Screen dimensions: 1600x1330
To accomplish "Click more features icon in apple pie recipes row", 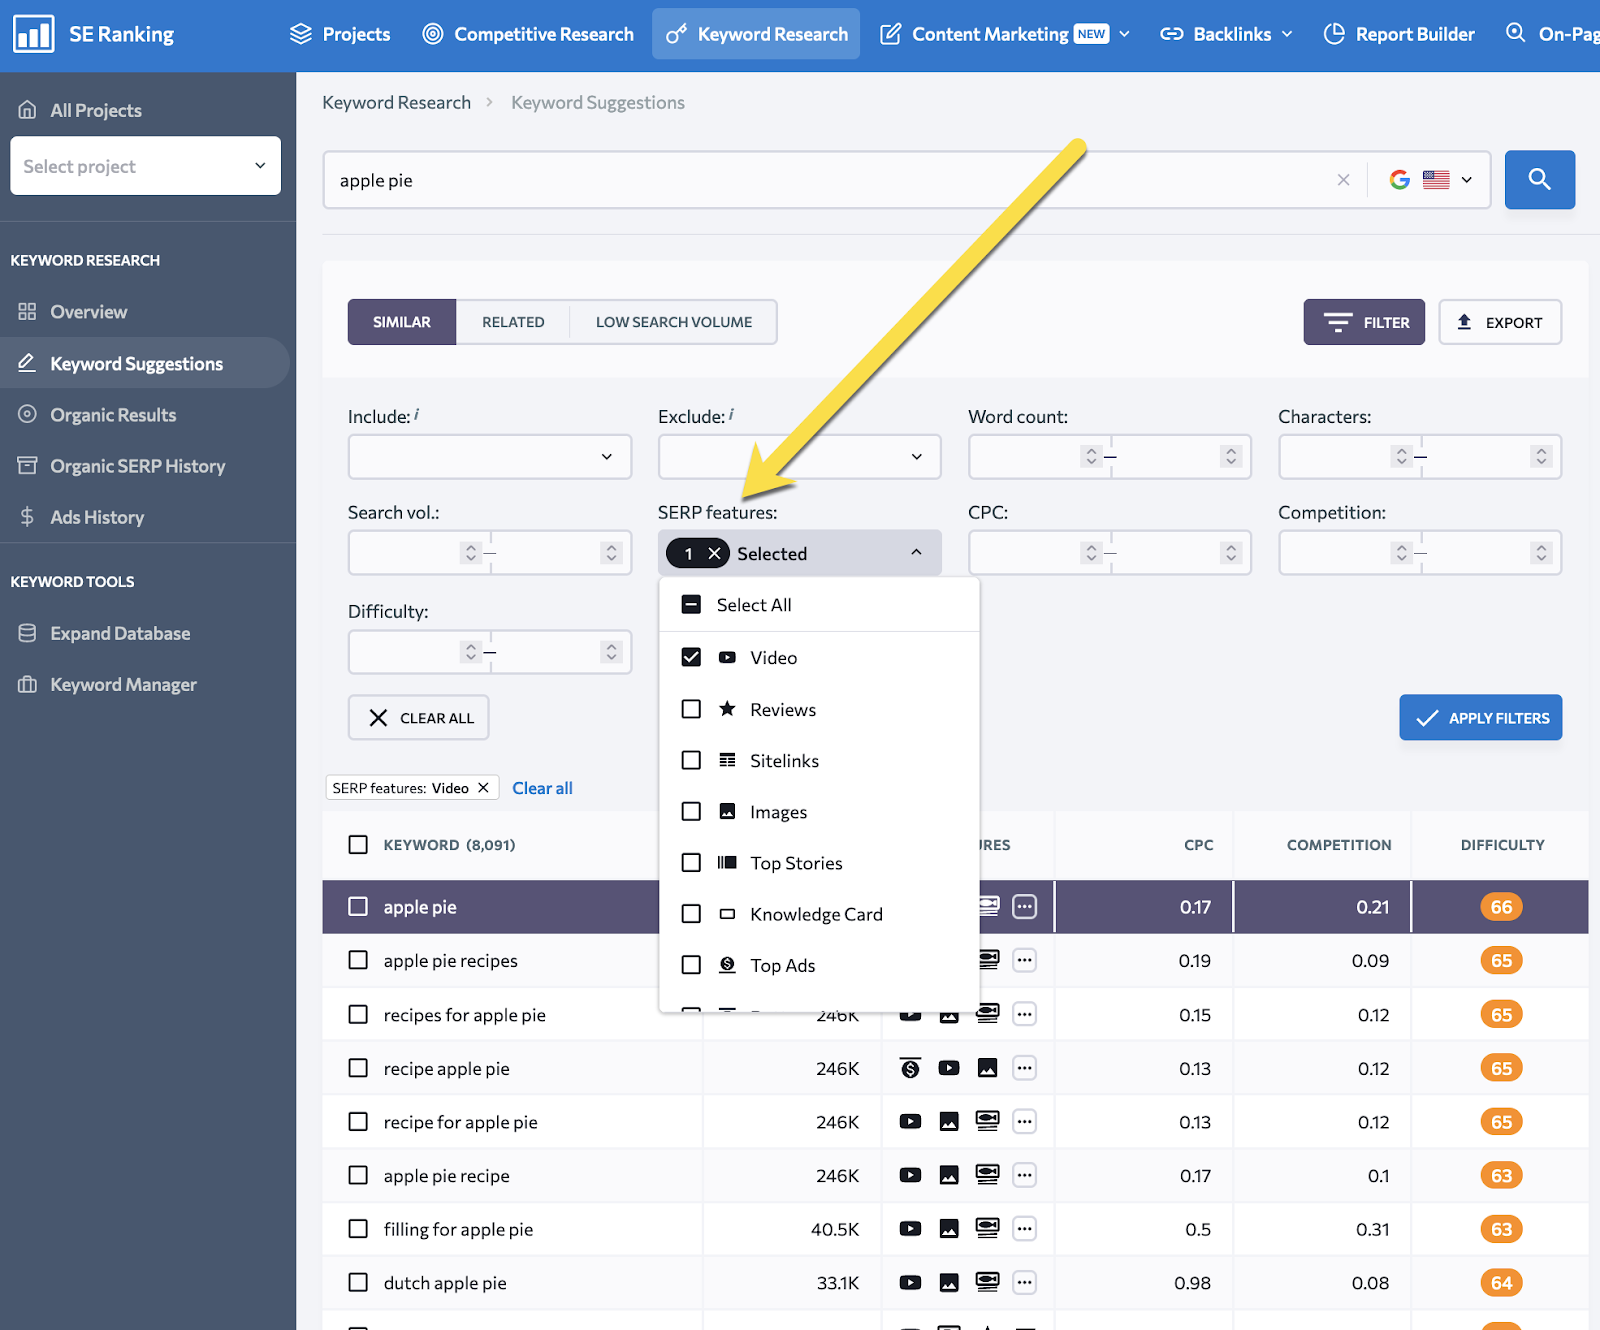I will (1024, 961).
